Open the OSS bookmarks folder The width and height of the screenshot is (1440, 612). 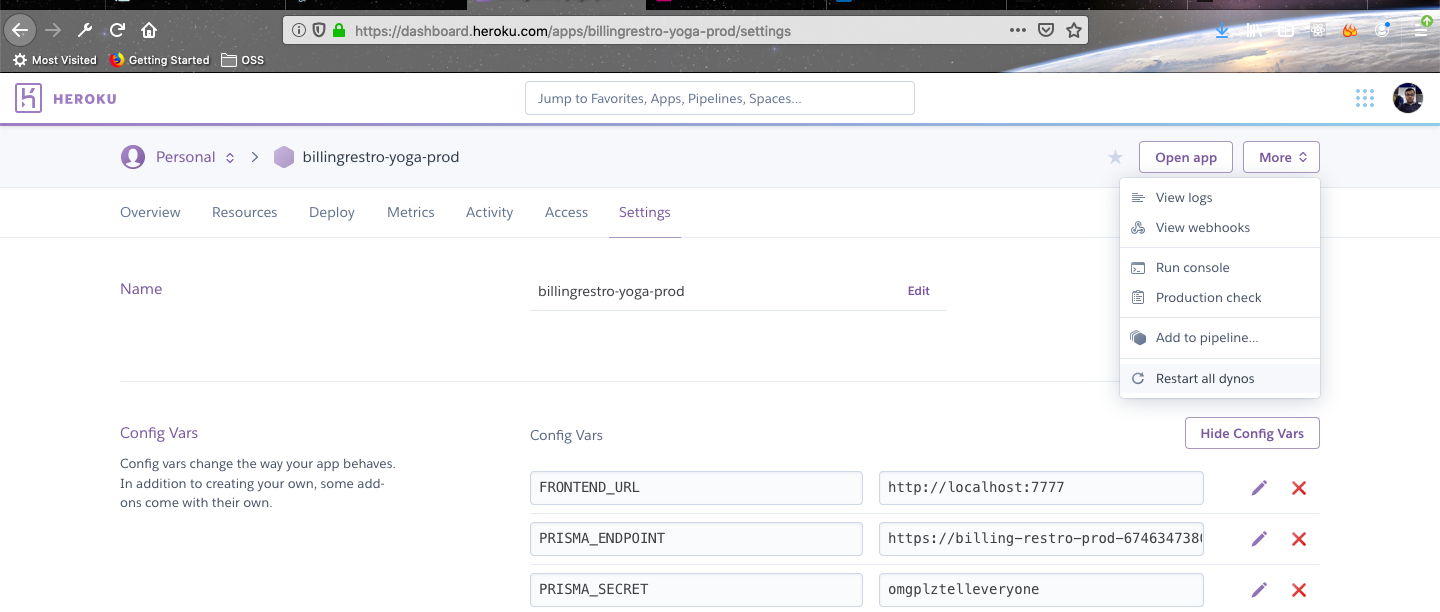243,60
